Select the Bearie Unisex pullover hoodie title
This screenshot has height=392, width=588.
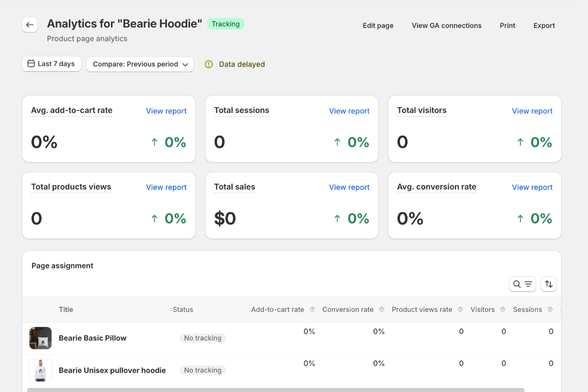(112, 370)
